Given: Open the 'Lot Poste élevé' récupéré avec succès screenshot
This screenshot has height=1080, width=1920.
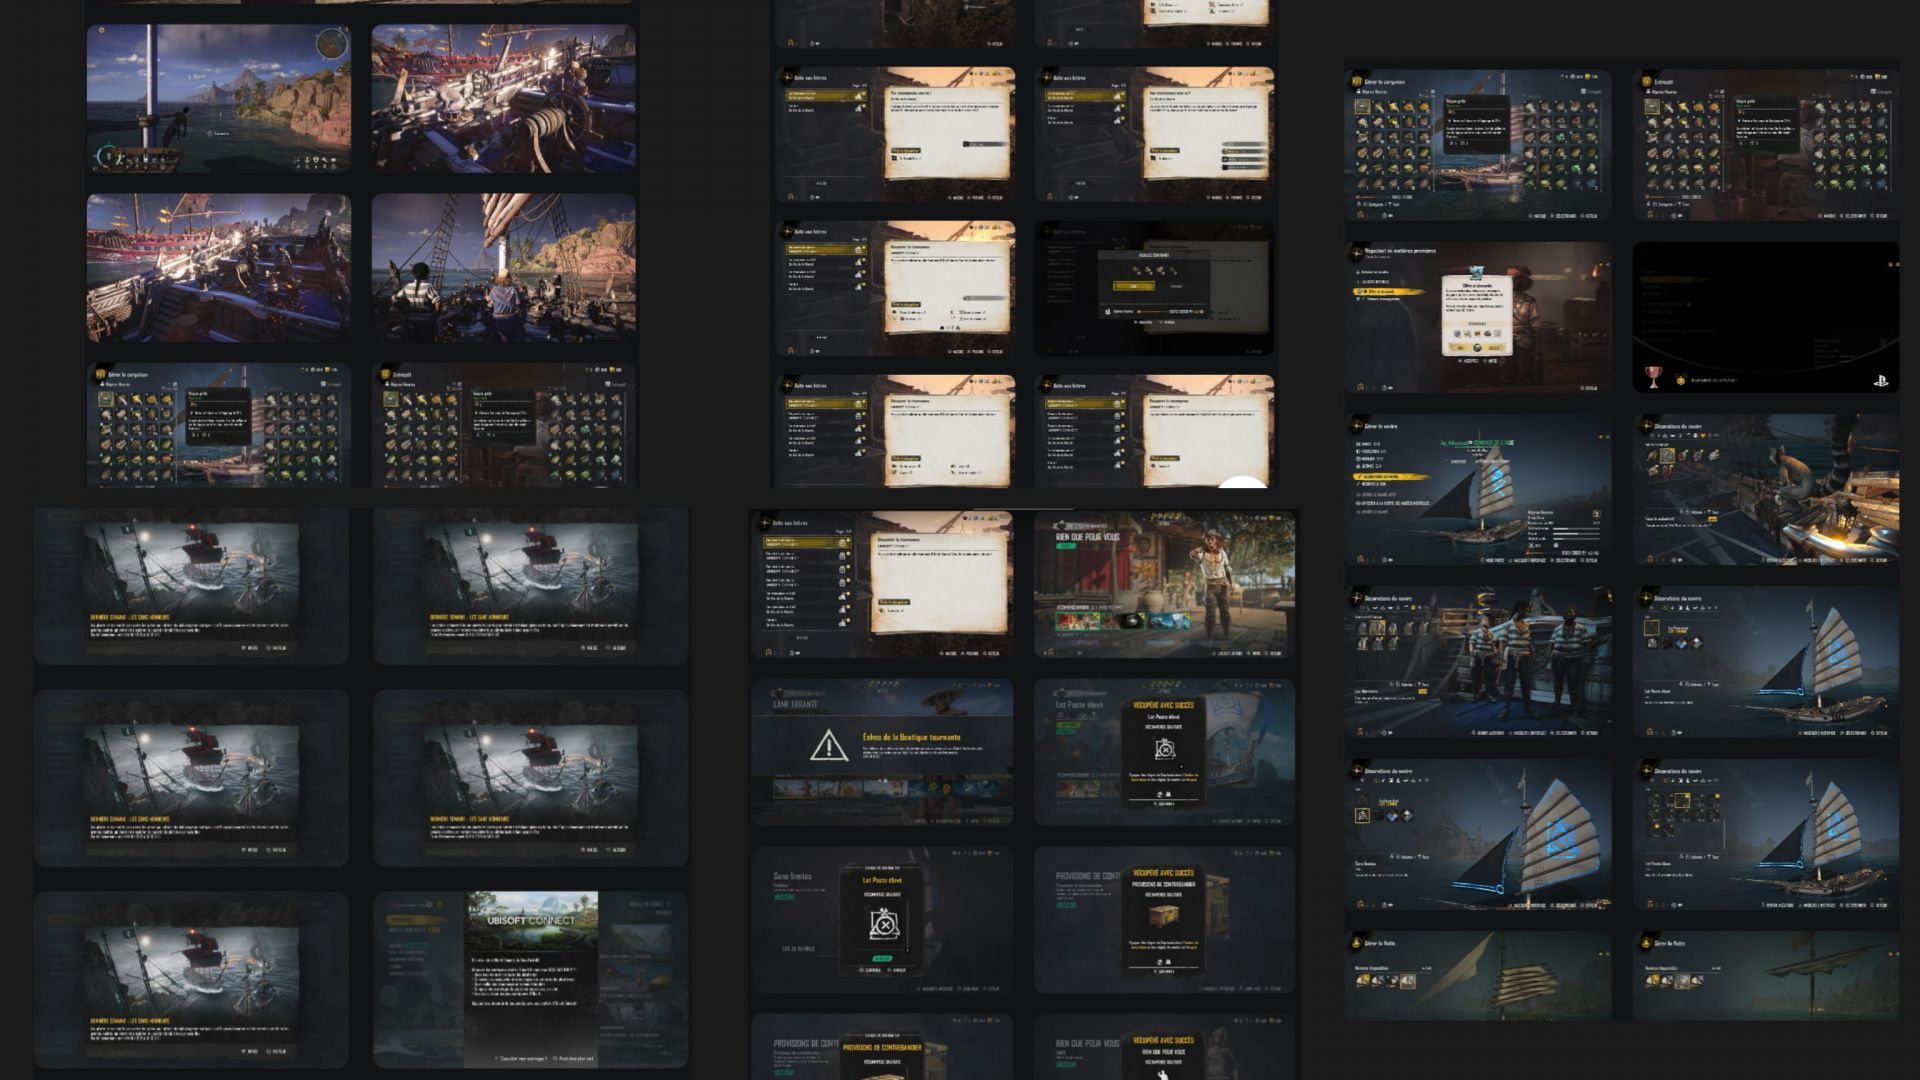Looking at the screenshot, I should (1164, 753).
